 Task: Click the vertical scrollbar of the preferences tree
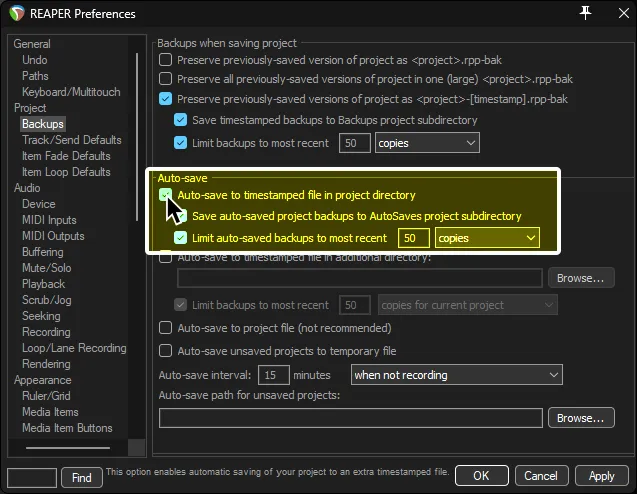[x=137, y=137]
